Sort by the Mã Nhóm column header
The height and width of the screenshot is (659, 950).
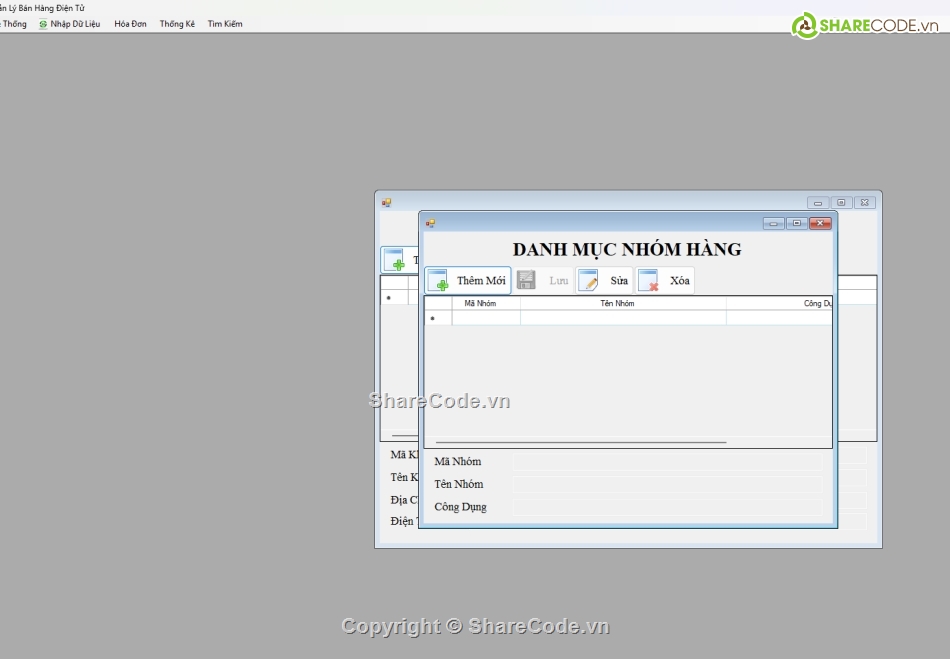[486, 303]
